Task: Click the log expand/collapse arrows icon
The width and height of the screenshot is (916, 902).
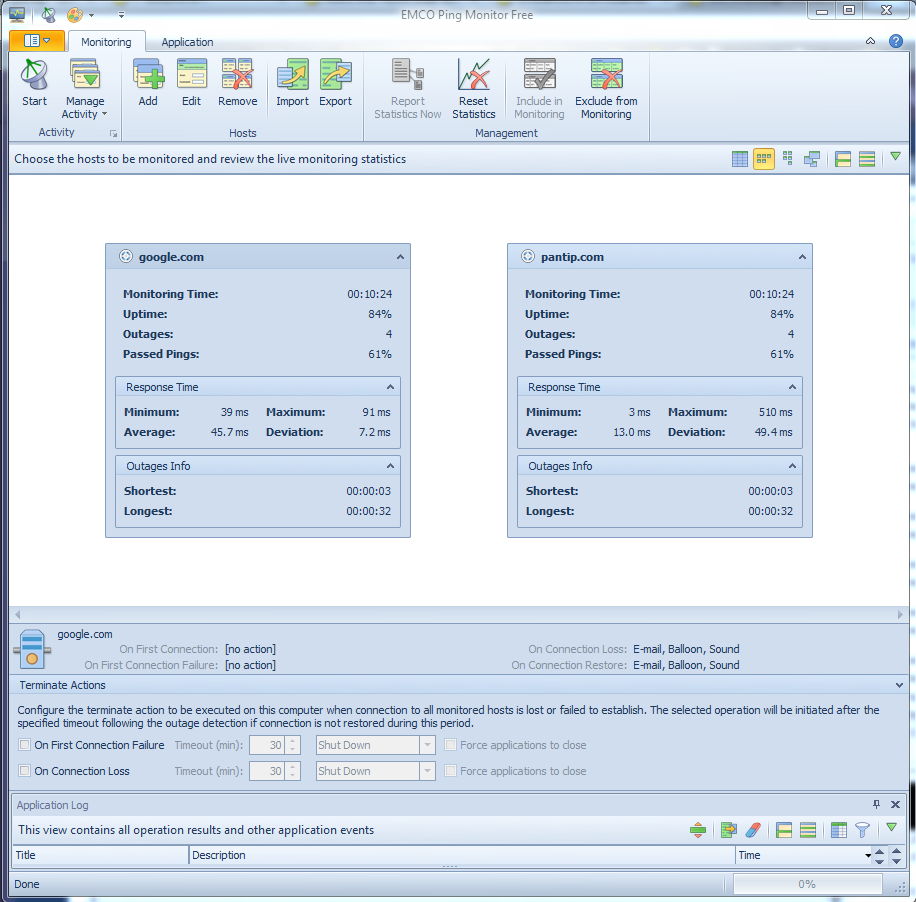Action: (698, 830)
